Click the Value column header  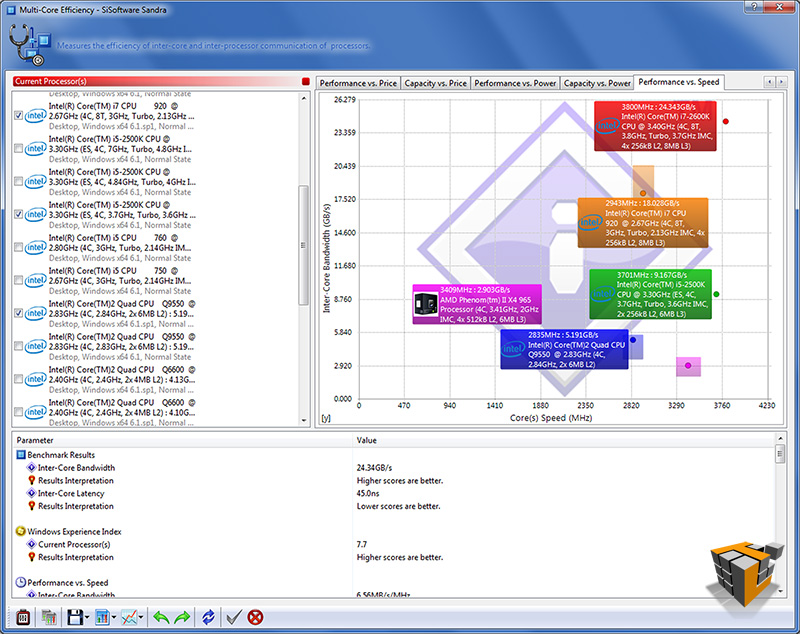tap(564, 440)
